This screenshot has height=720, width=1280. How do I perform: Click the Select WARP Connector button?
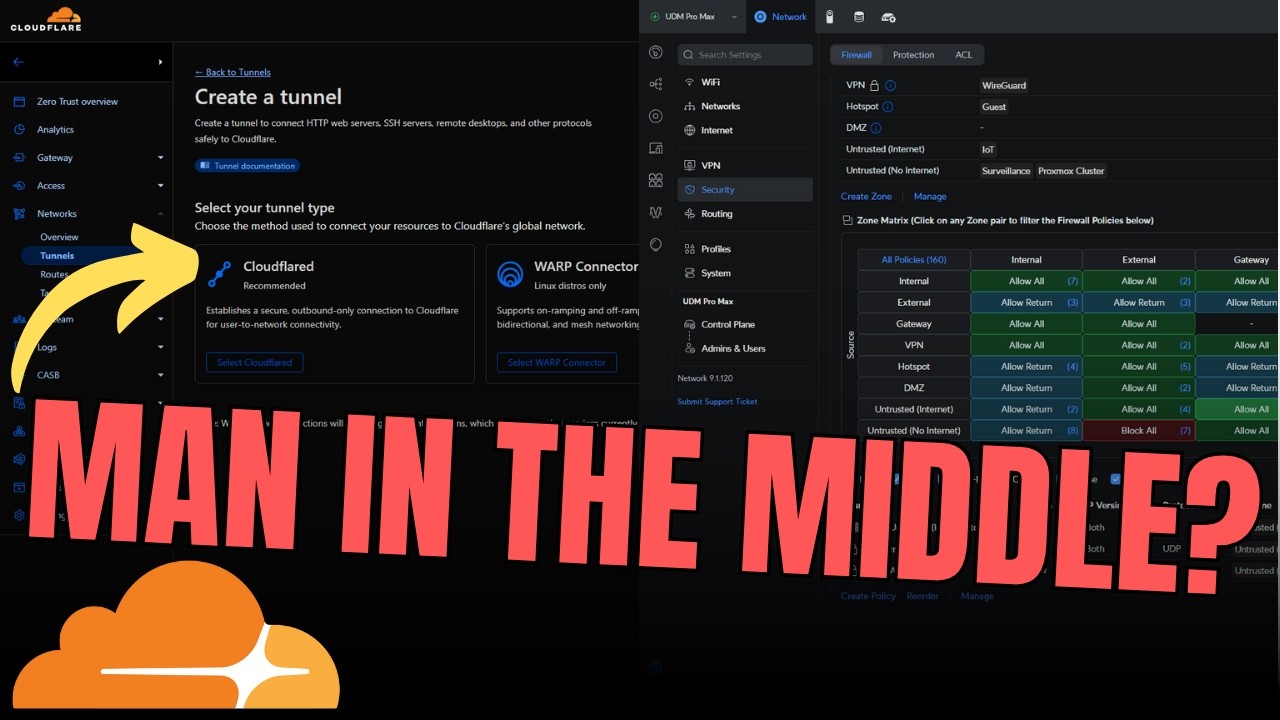click(x=557, y=363)
